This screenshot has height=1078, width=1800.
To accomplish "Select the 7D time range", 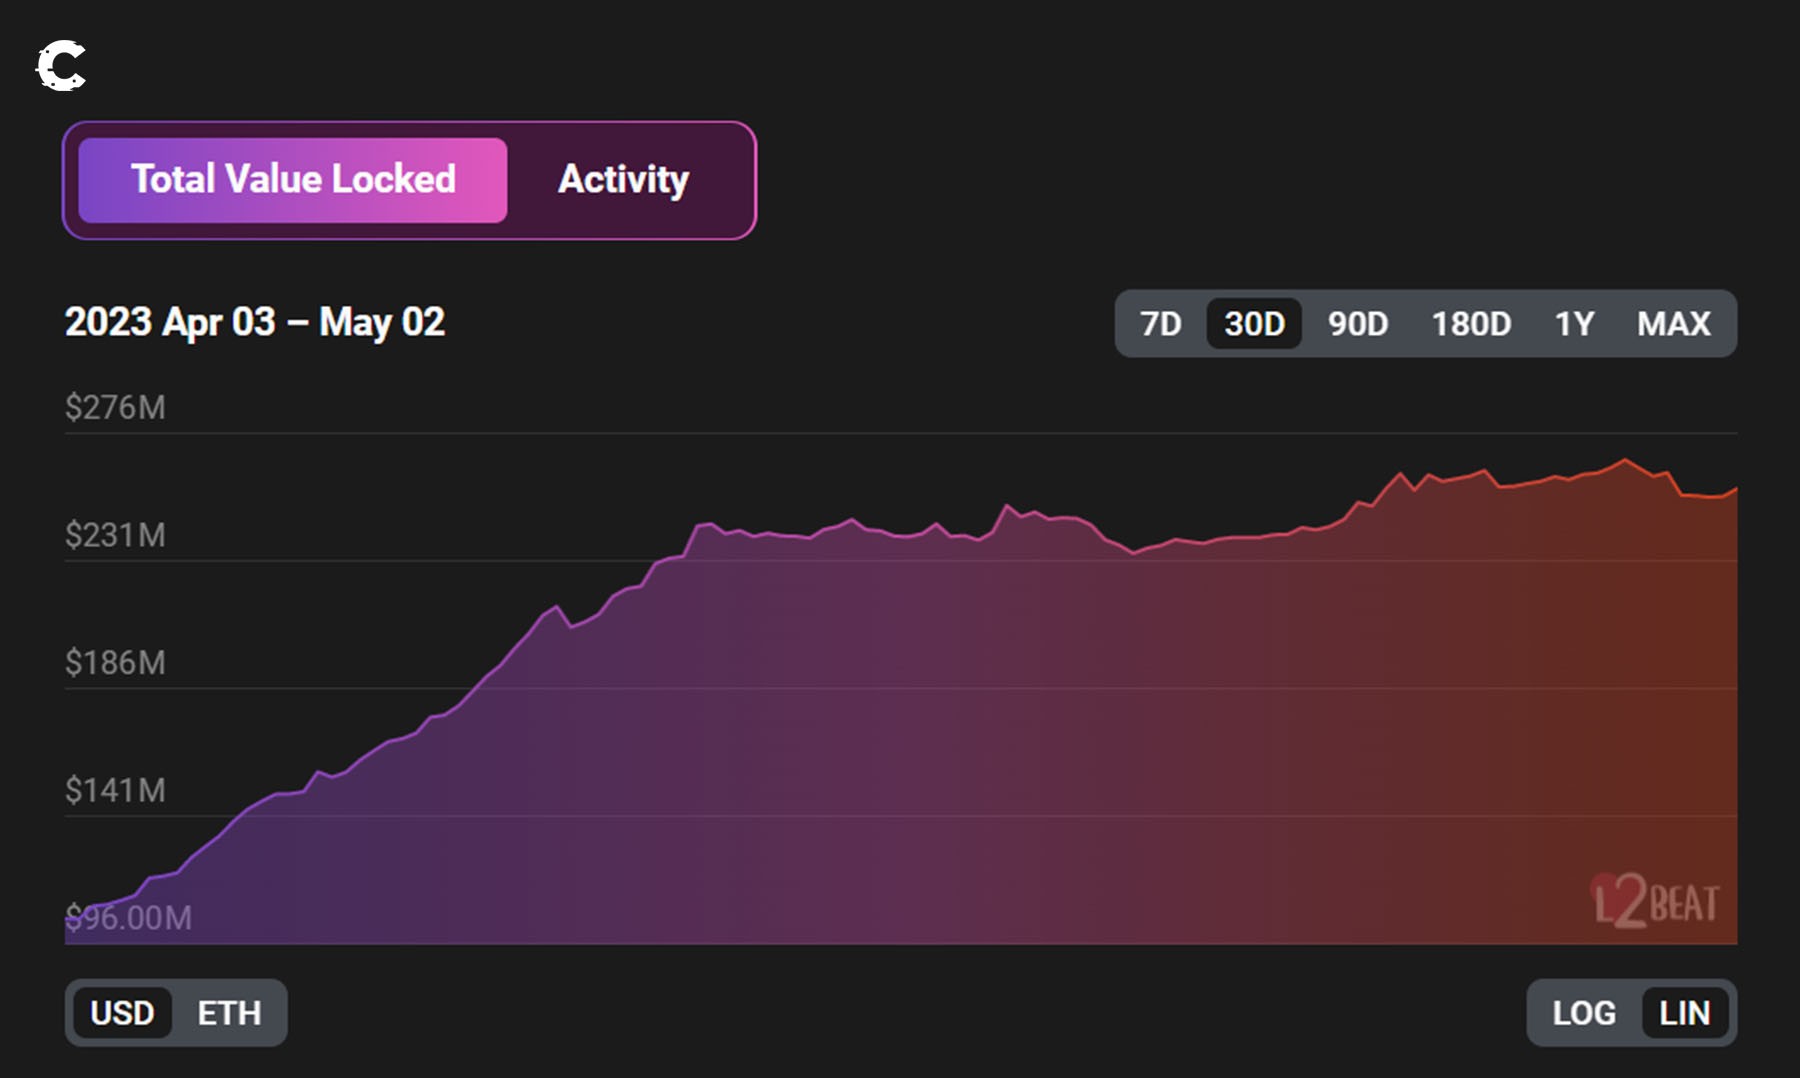I will 1160,323.
